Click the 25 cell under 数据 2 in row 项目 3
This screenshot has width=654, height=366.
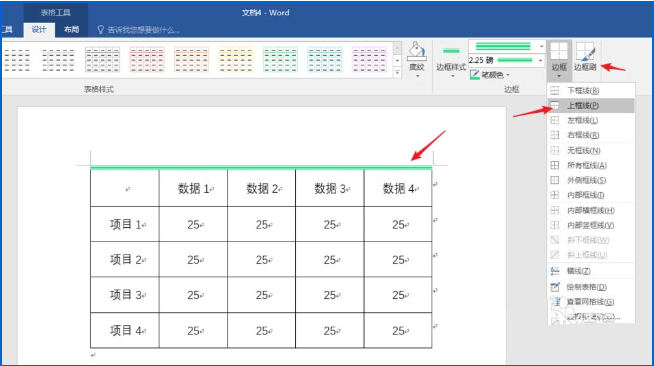click(x=262, y=295)
